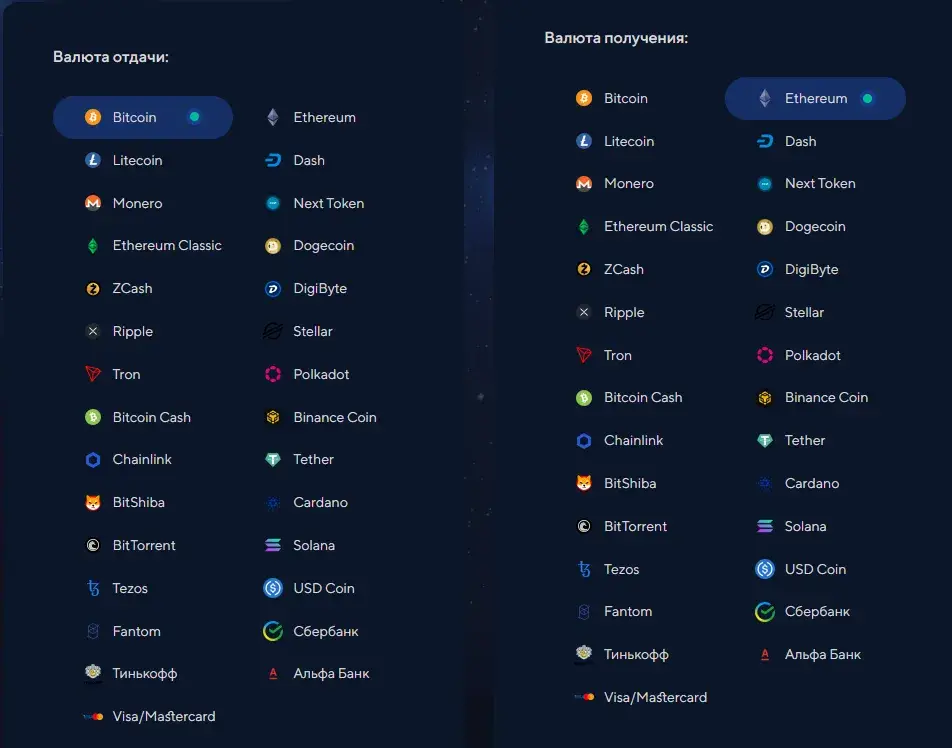
Task: Click the Тинькофф crest icon under Валюта получения
Action: click(584, 654)
